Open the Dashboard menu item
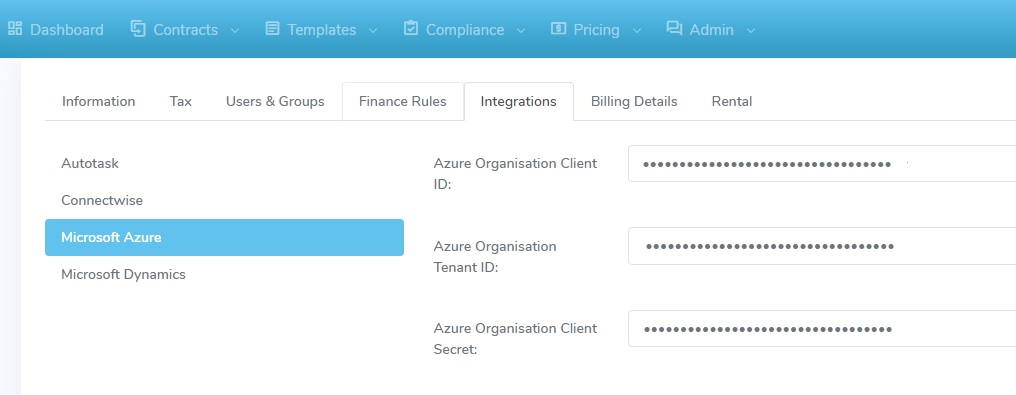 point(67,30)
